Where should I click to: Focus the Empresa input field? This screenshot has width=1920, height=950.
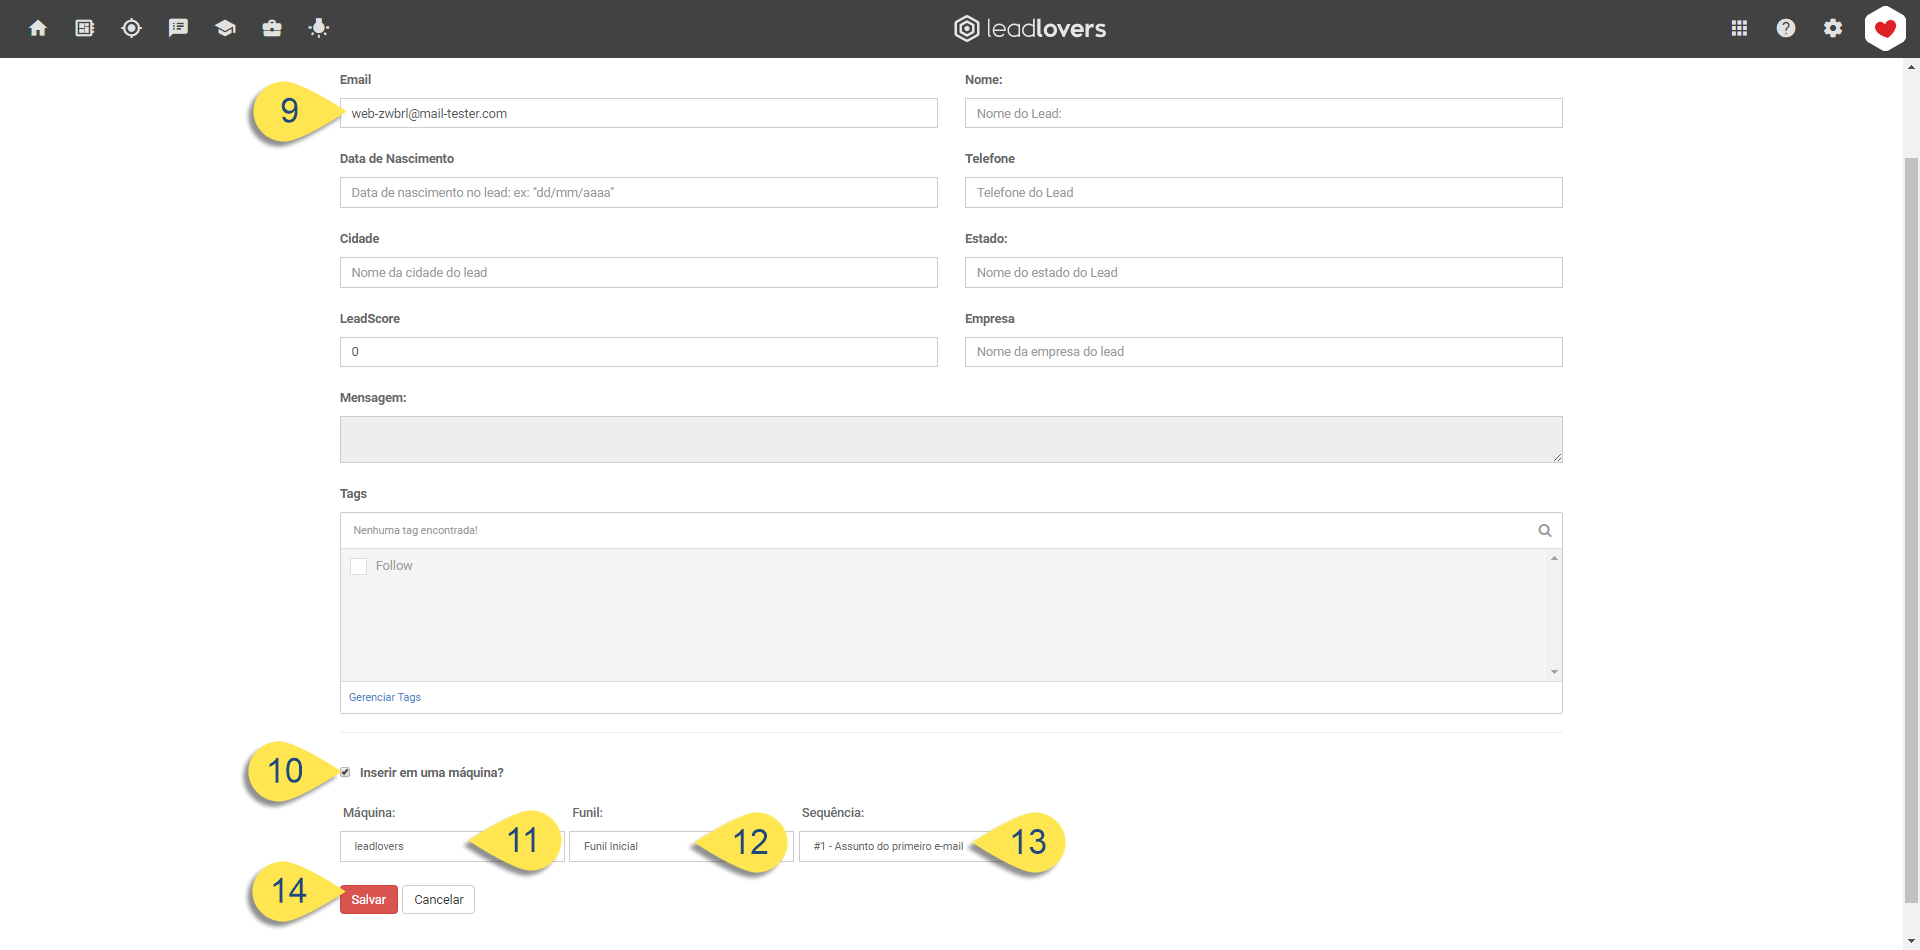1264,352
